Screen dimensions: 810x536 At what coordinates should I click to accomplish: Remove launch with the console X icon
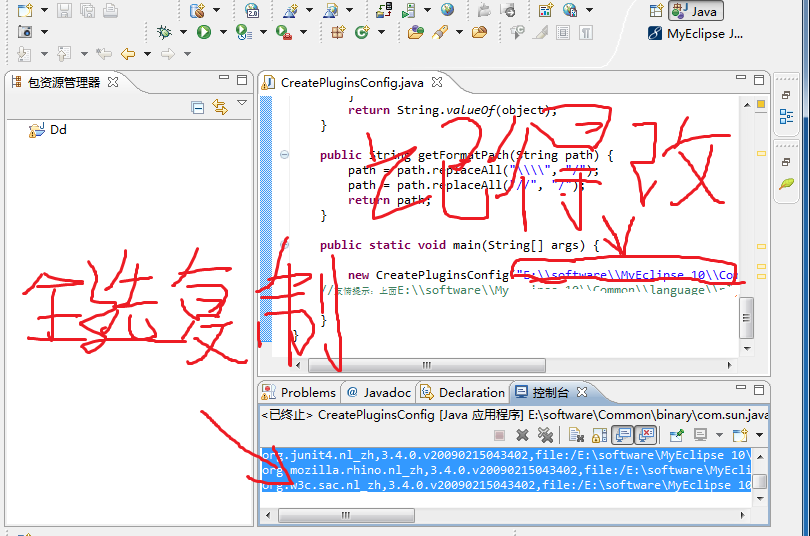[x=522, y=435]
